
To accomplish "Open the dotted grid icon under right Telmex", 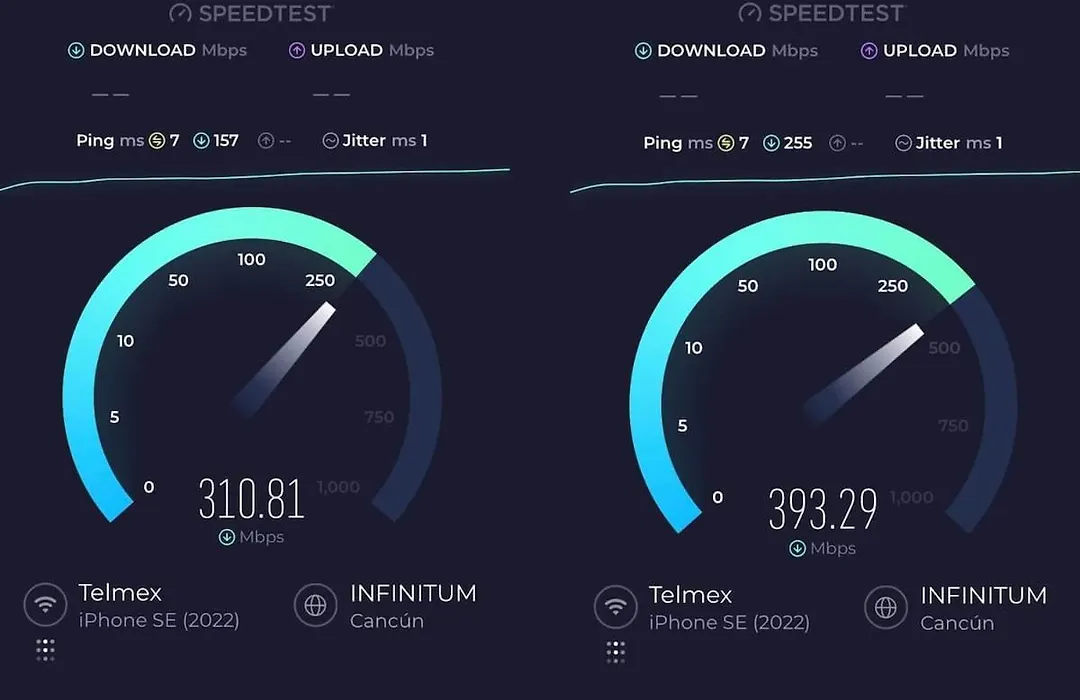I will click(x=616, y=652).
